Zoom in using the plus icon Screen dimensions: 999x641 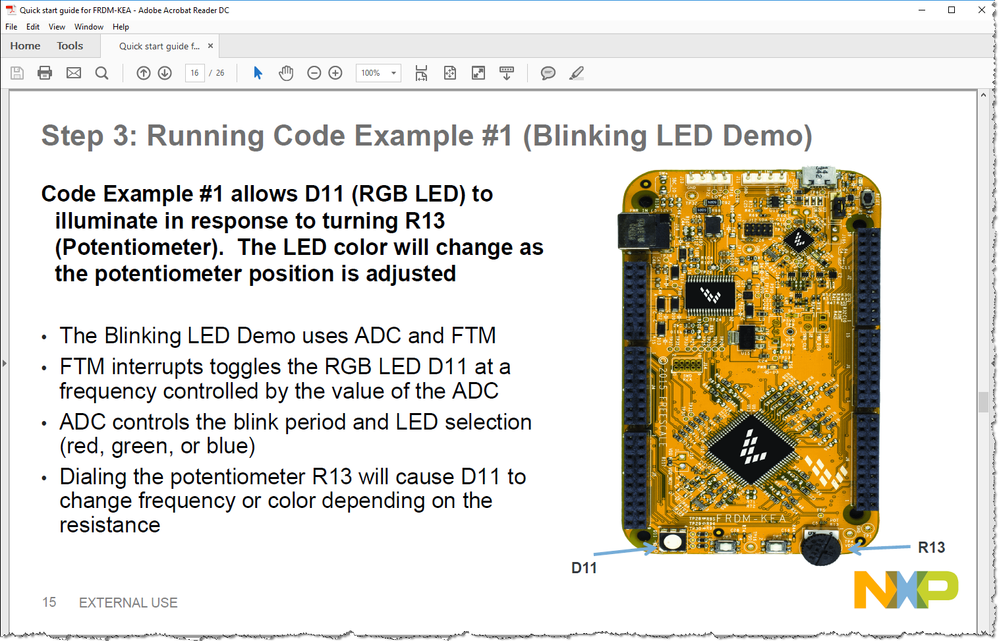coord(334,72)
